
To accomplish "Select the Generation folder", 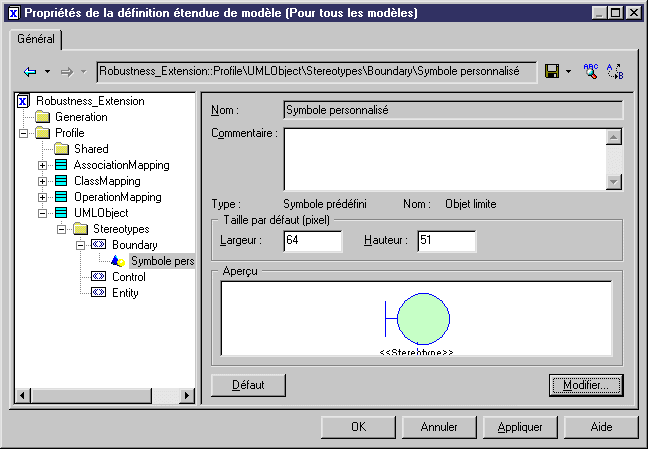I will point(81,117).
